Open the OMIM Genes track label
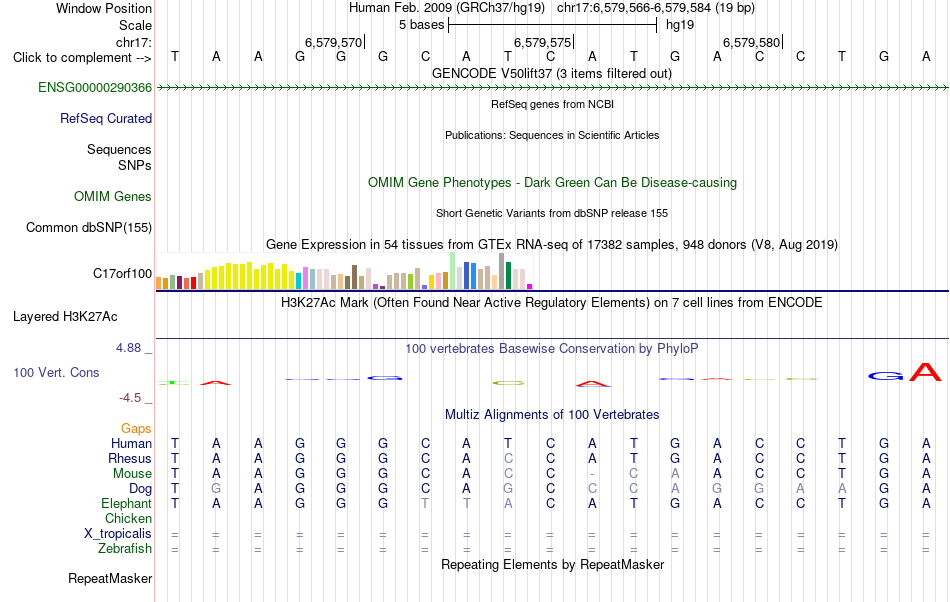The width and height of the screenshot is (950, 602). [x=113, y=196]
